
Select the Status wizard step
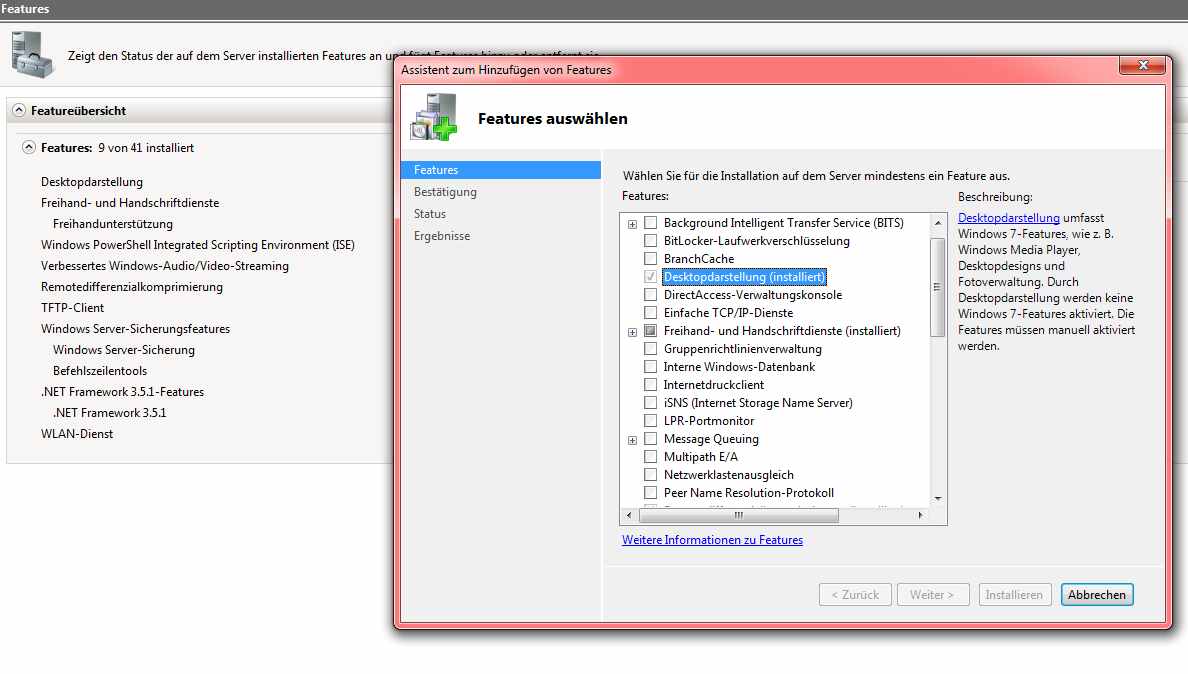[x=430, y=214]
